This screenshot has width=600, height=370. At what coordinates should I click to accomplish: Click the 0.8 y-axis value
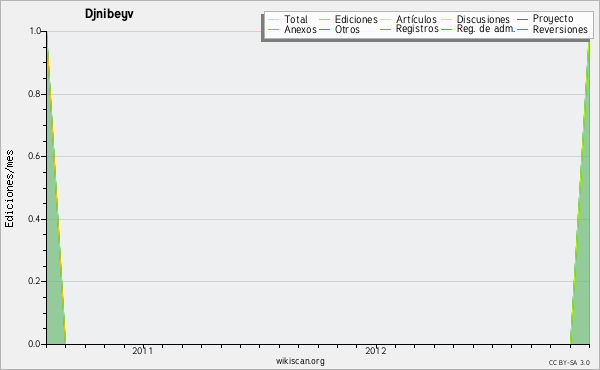click(34, 94)
